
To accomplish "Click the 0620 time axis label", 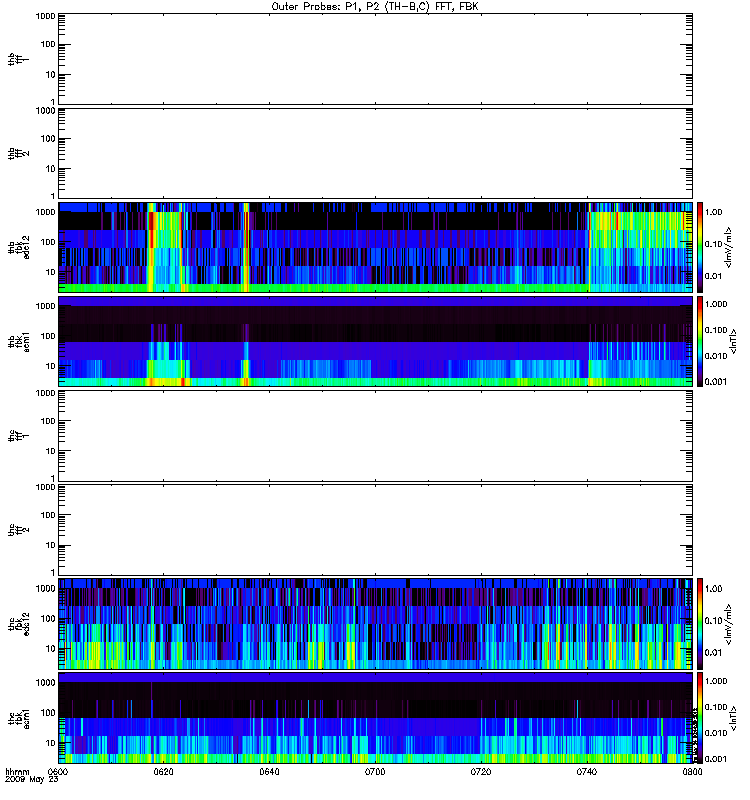I will (x=163, y=772).
